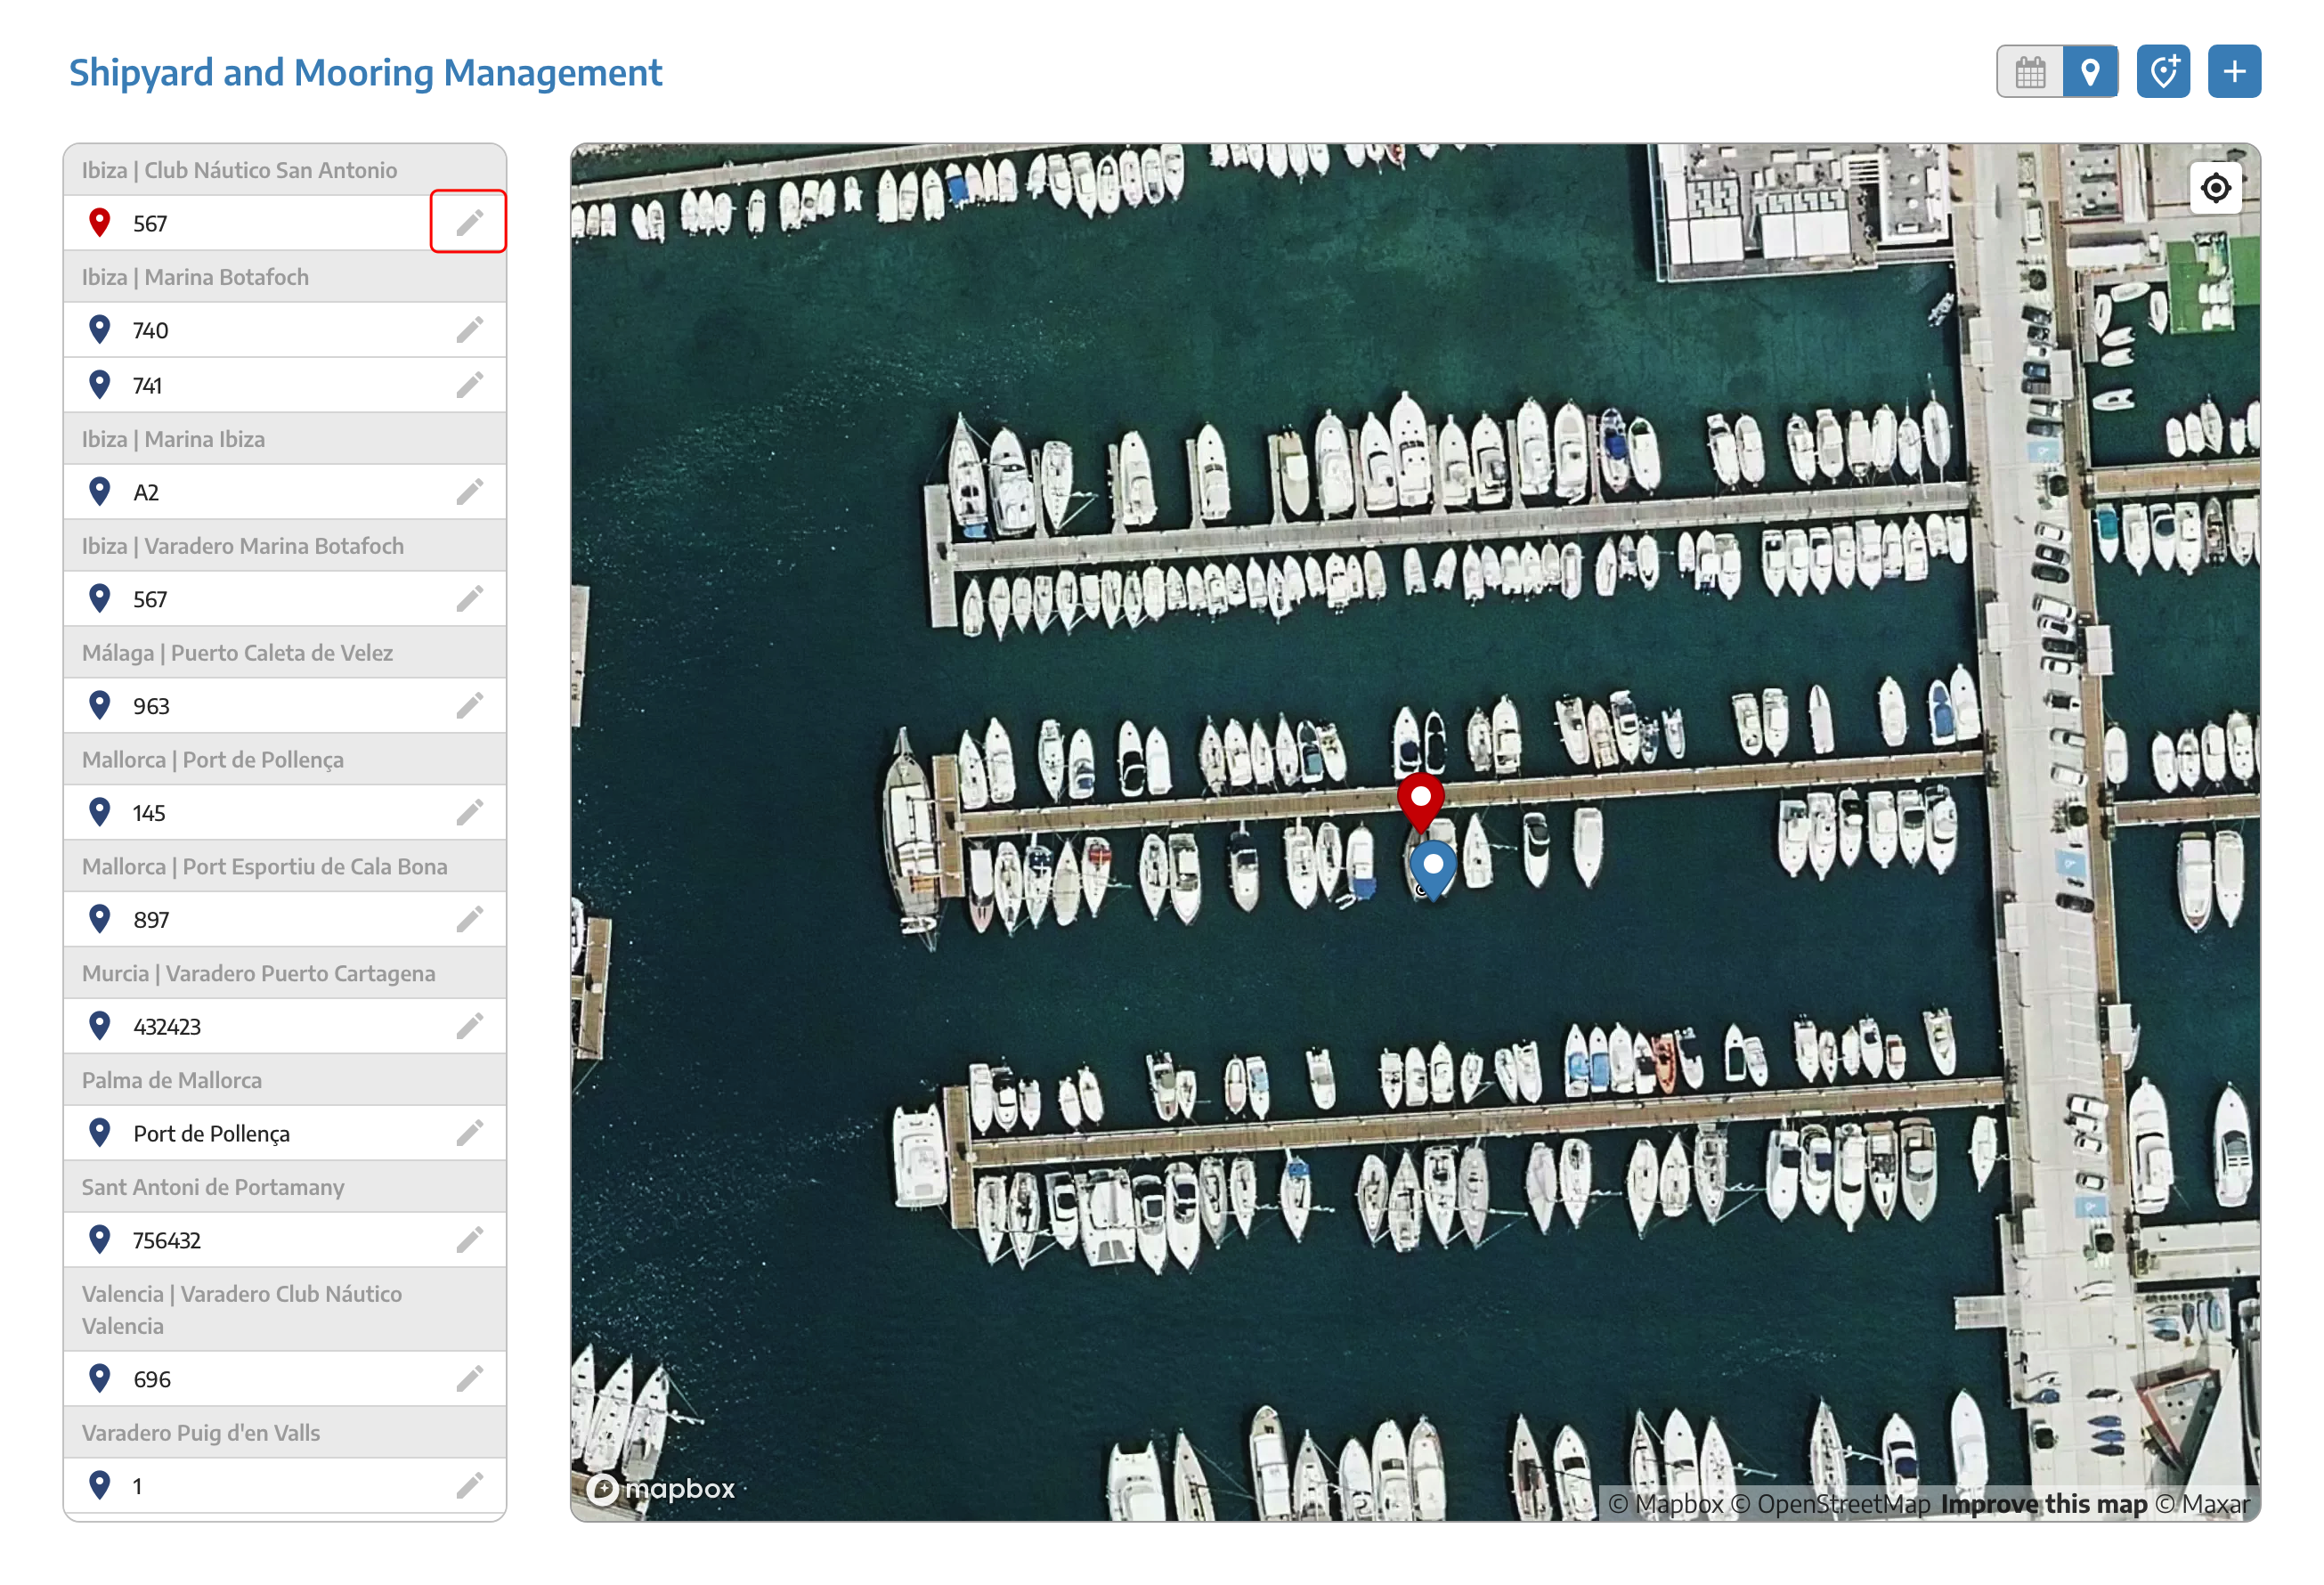Screen dimensions: 2324x1585
Task: Select mooring row labeled 756432
Action: 285,1241
